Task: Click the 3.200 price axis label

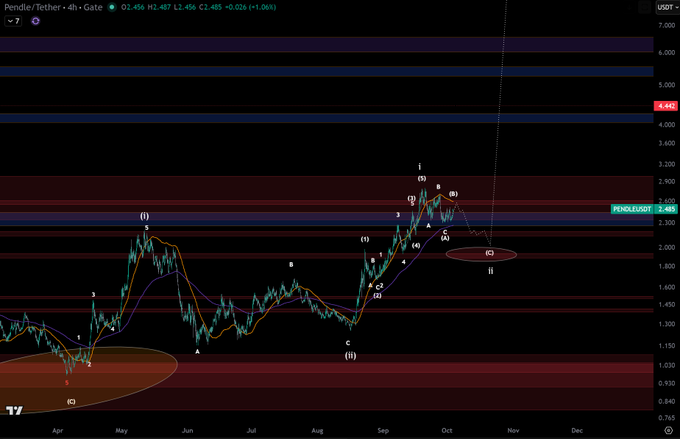Action: tap(666, 164)
